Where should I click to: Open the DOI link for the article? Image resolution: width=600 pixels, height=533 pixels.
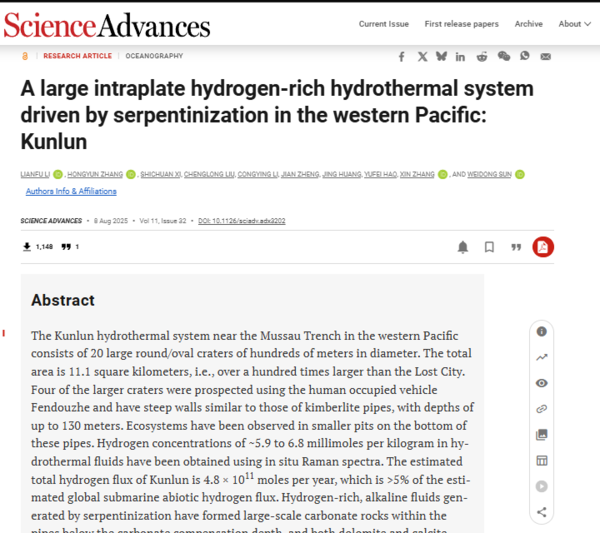point(240,220)
